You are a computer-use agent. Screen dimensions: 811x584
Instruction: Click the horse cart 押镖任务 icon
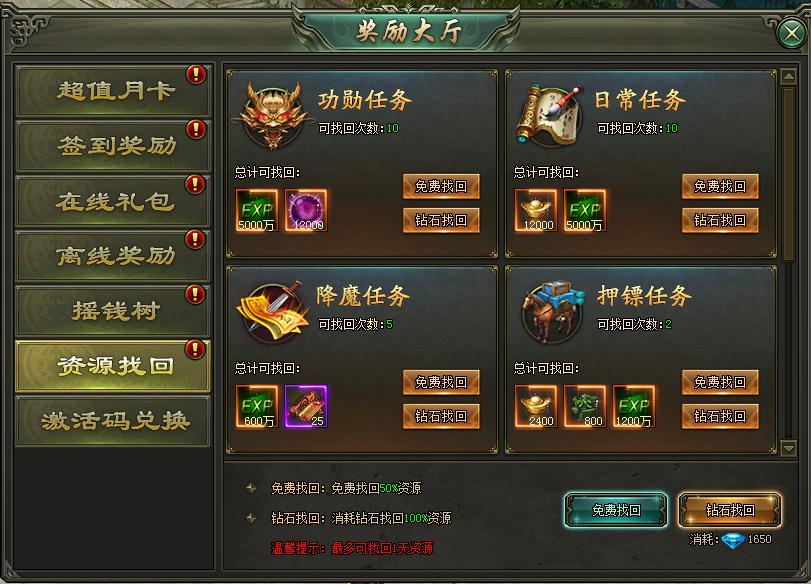tap(550, 311)
